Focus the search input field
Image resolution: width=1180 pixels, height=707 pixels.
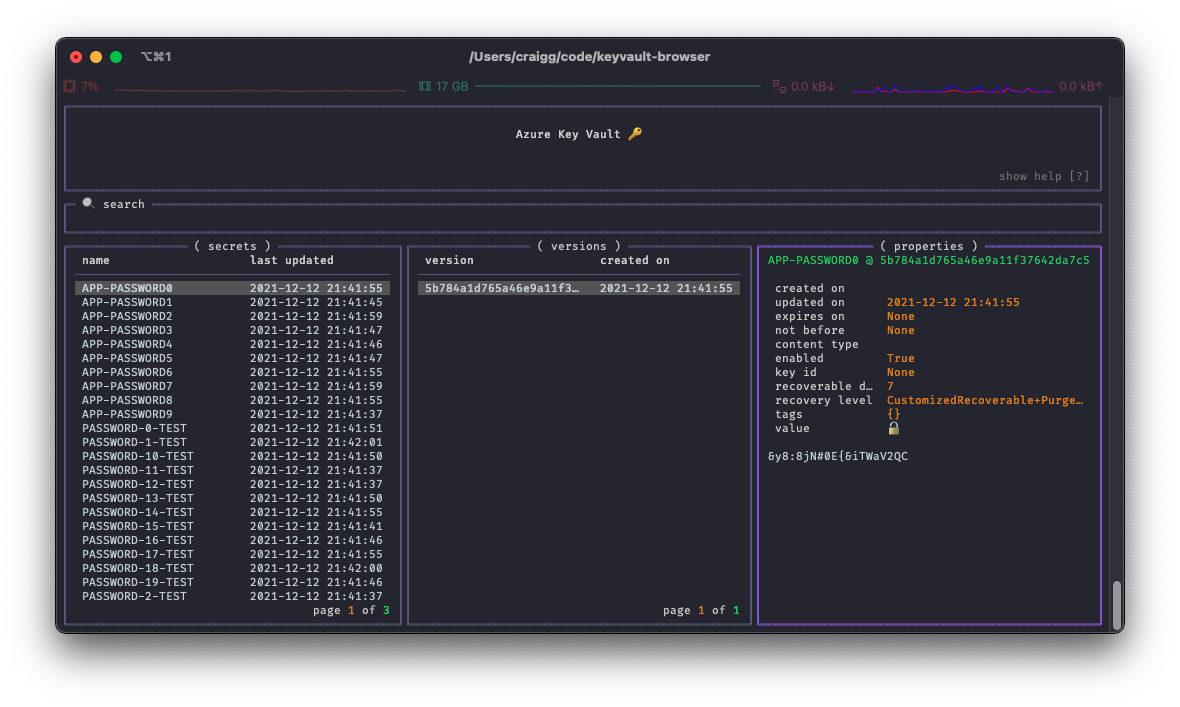pos(582,219)
